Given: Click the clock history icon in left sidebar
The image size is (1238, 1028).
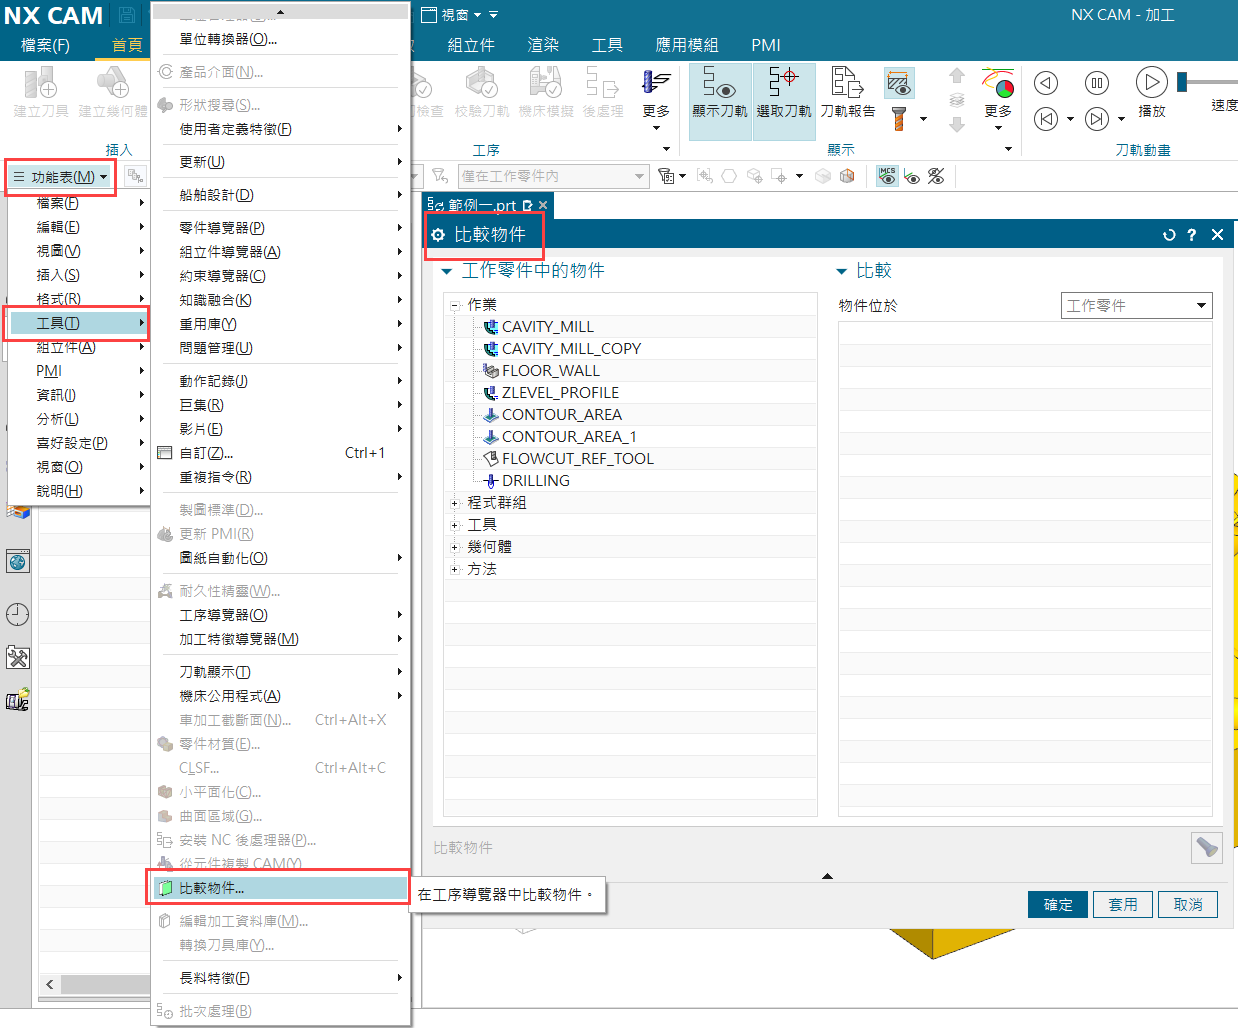Looking at the screenshot, I should click(x=18, y=614).
